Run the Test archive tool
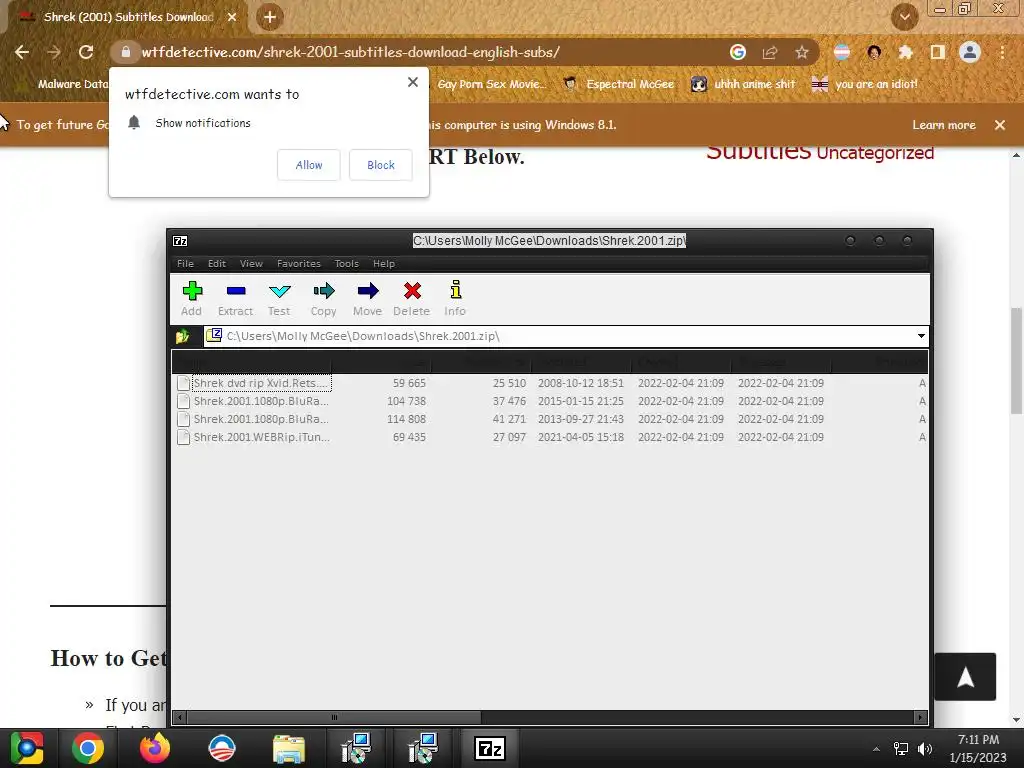Image resolution: width=1024 pixels, height=768 pixels. (x=279, y=298)
